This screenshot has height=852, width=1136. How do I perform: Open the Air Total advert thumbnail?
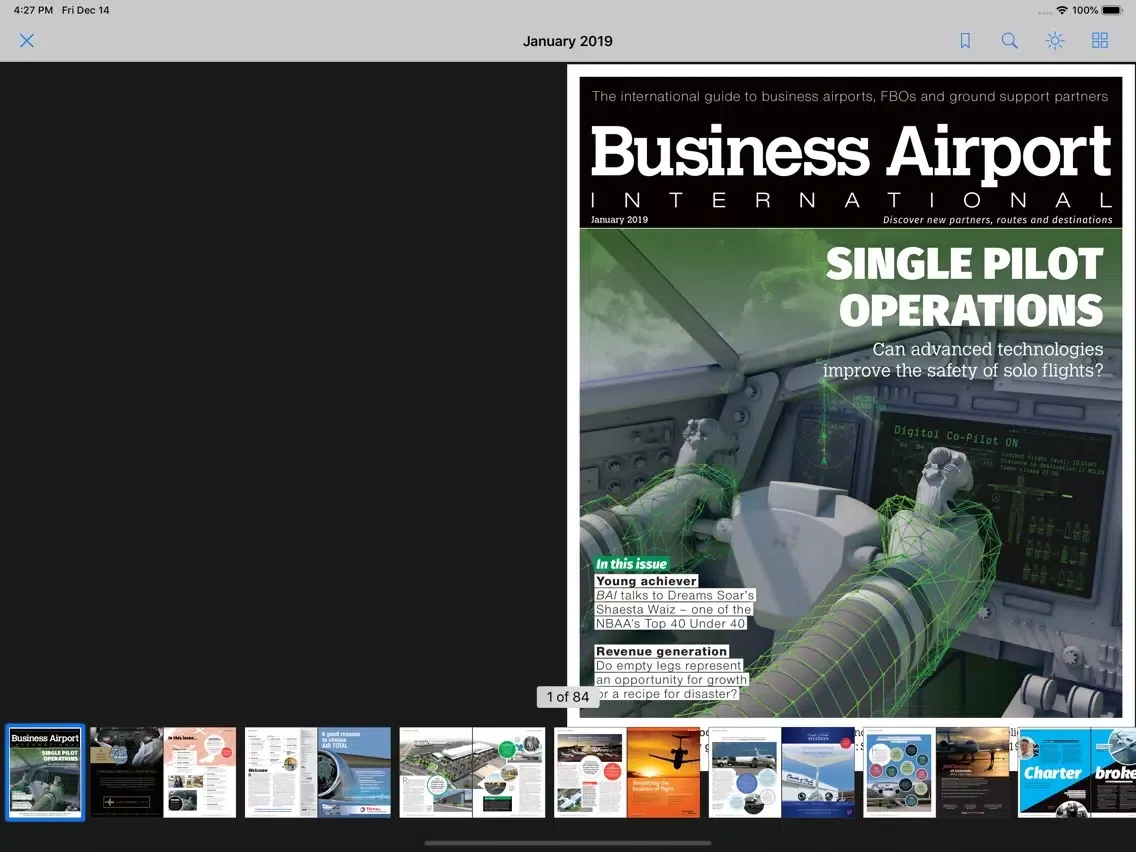tap(354, 772)
